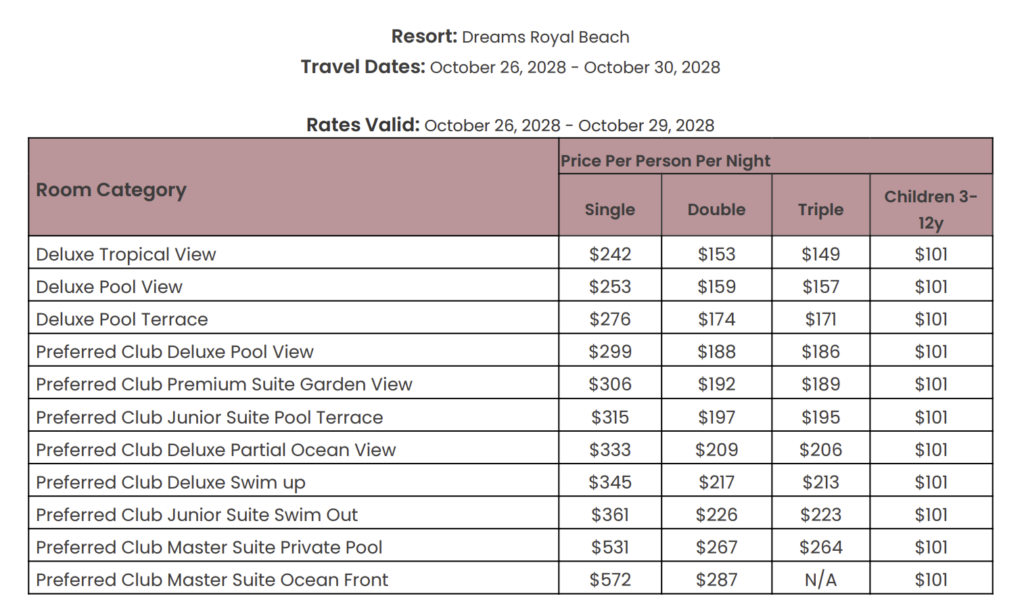This screenshot has width=1024, height=609.
Task: Select Preferred Club Master Suite Ocean Front
Action: (212, 580)
